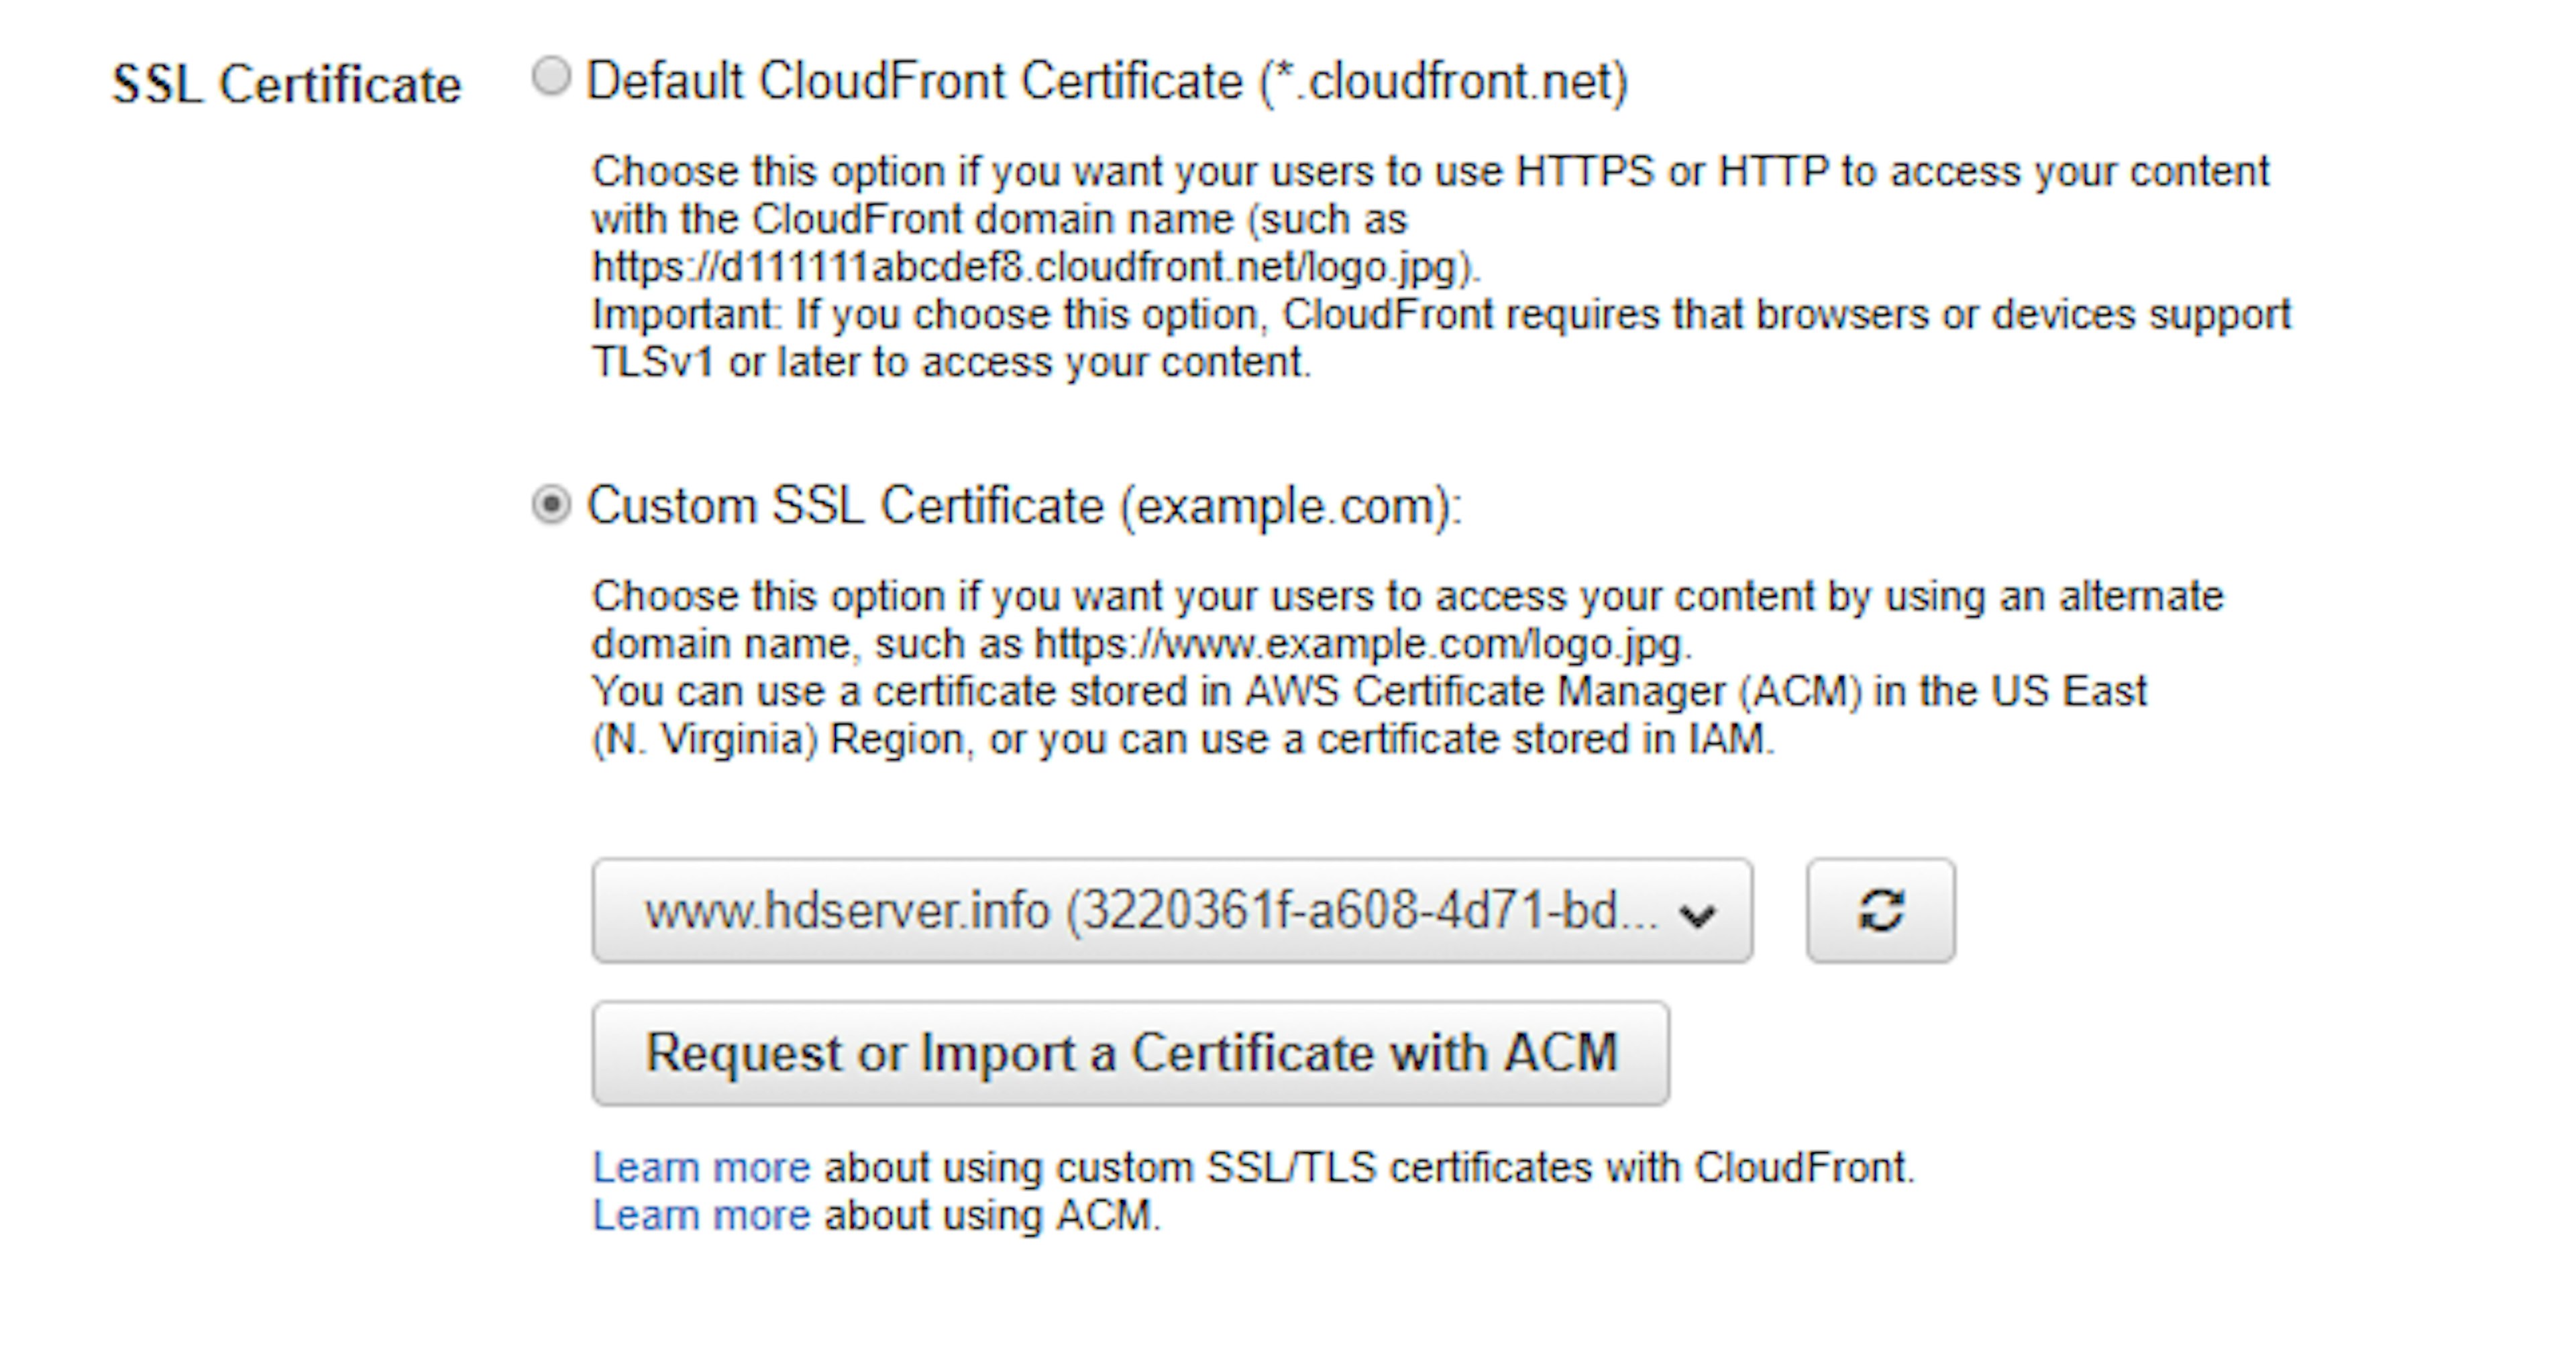Click the AWS Certificate Manager (ACM) sentence
Screen dimensions: 2576x1361
[x=1368, y=692]
